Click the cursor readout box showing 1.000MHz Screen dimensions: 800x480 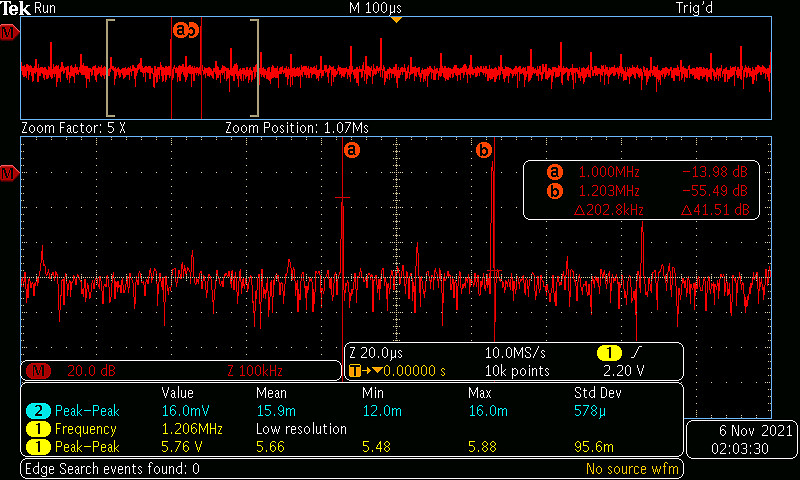point(641,190)
